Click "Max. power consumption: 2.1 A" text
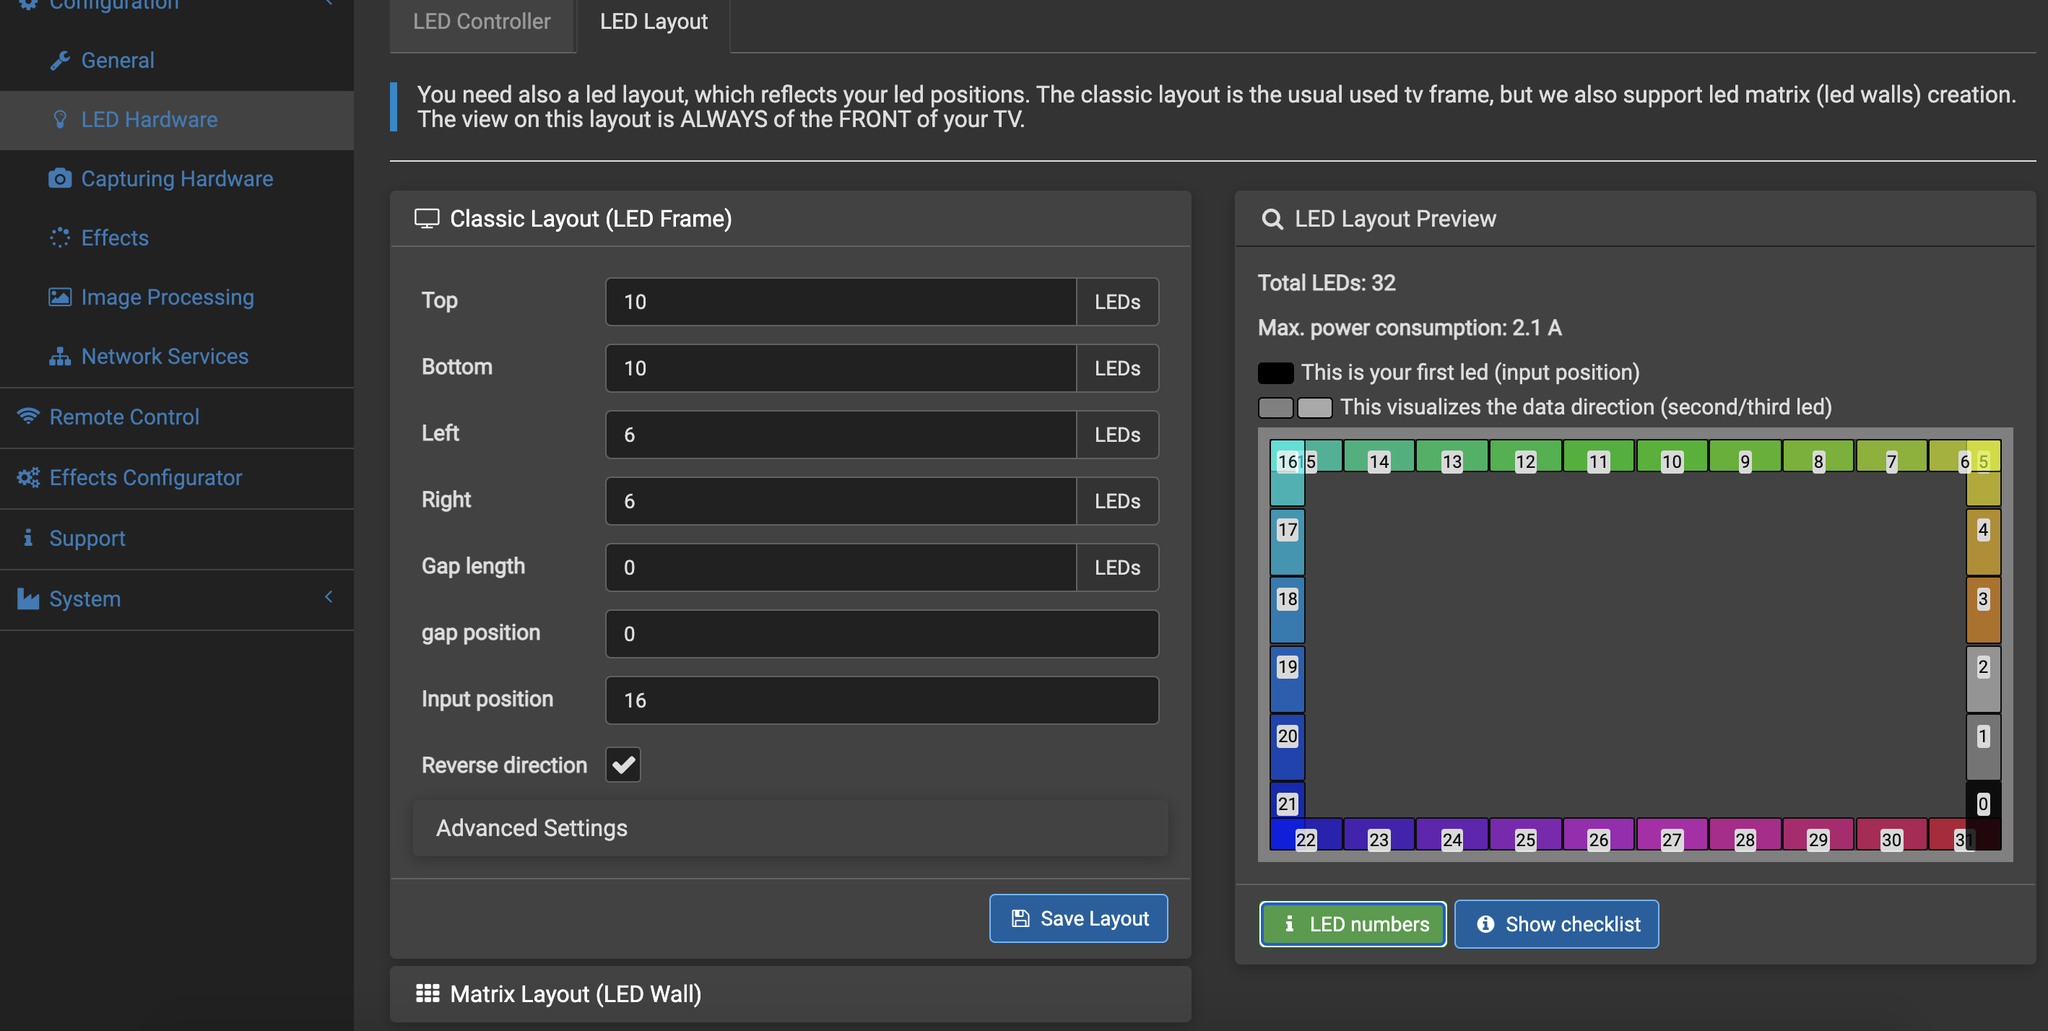Viewport: 2048px width, 1031px height. [x=1410, y=328]
